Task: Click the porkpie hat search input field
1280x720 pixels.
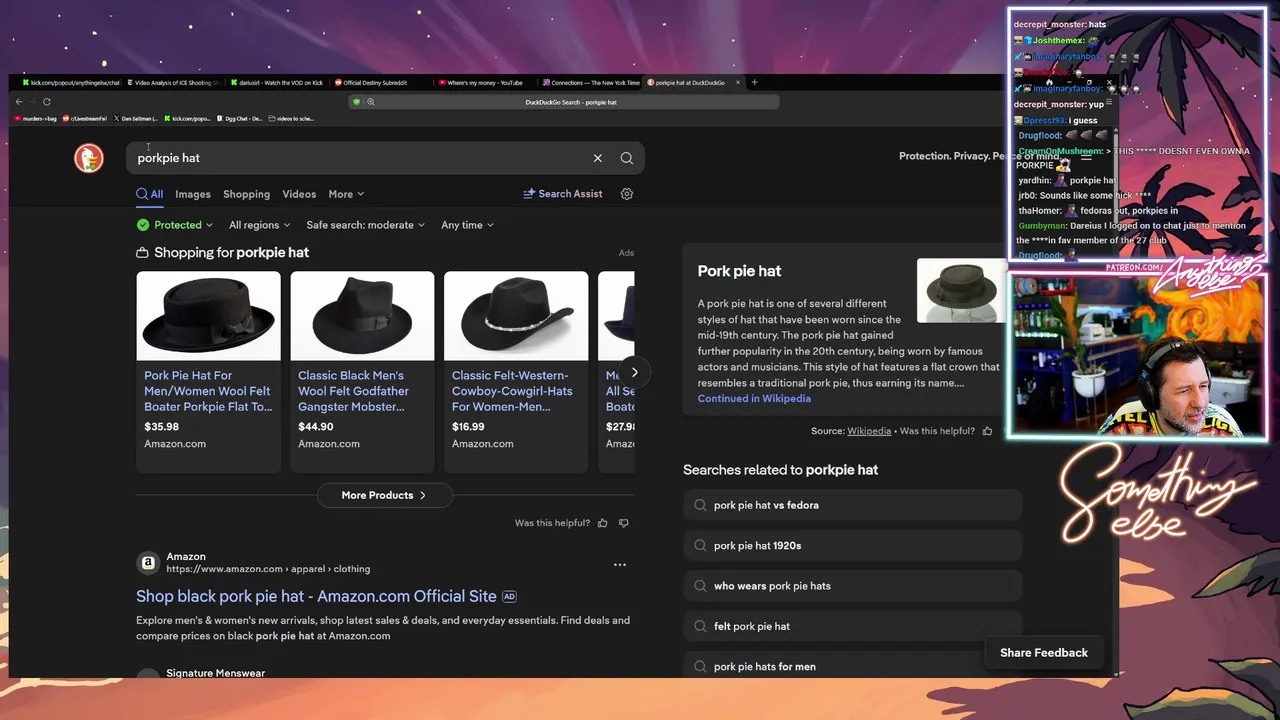Action: click(x=360, y=158)
